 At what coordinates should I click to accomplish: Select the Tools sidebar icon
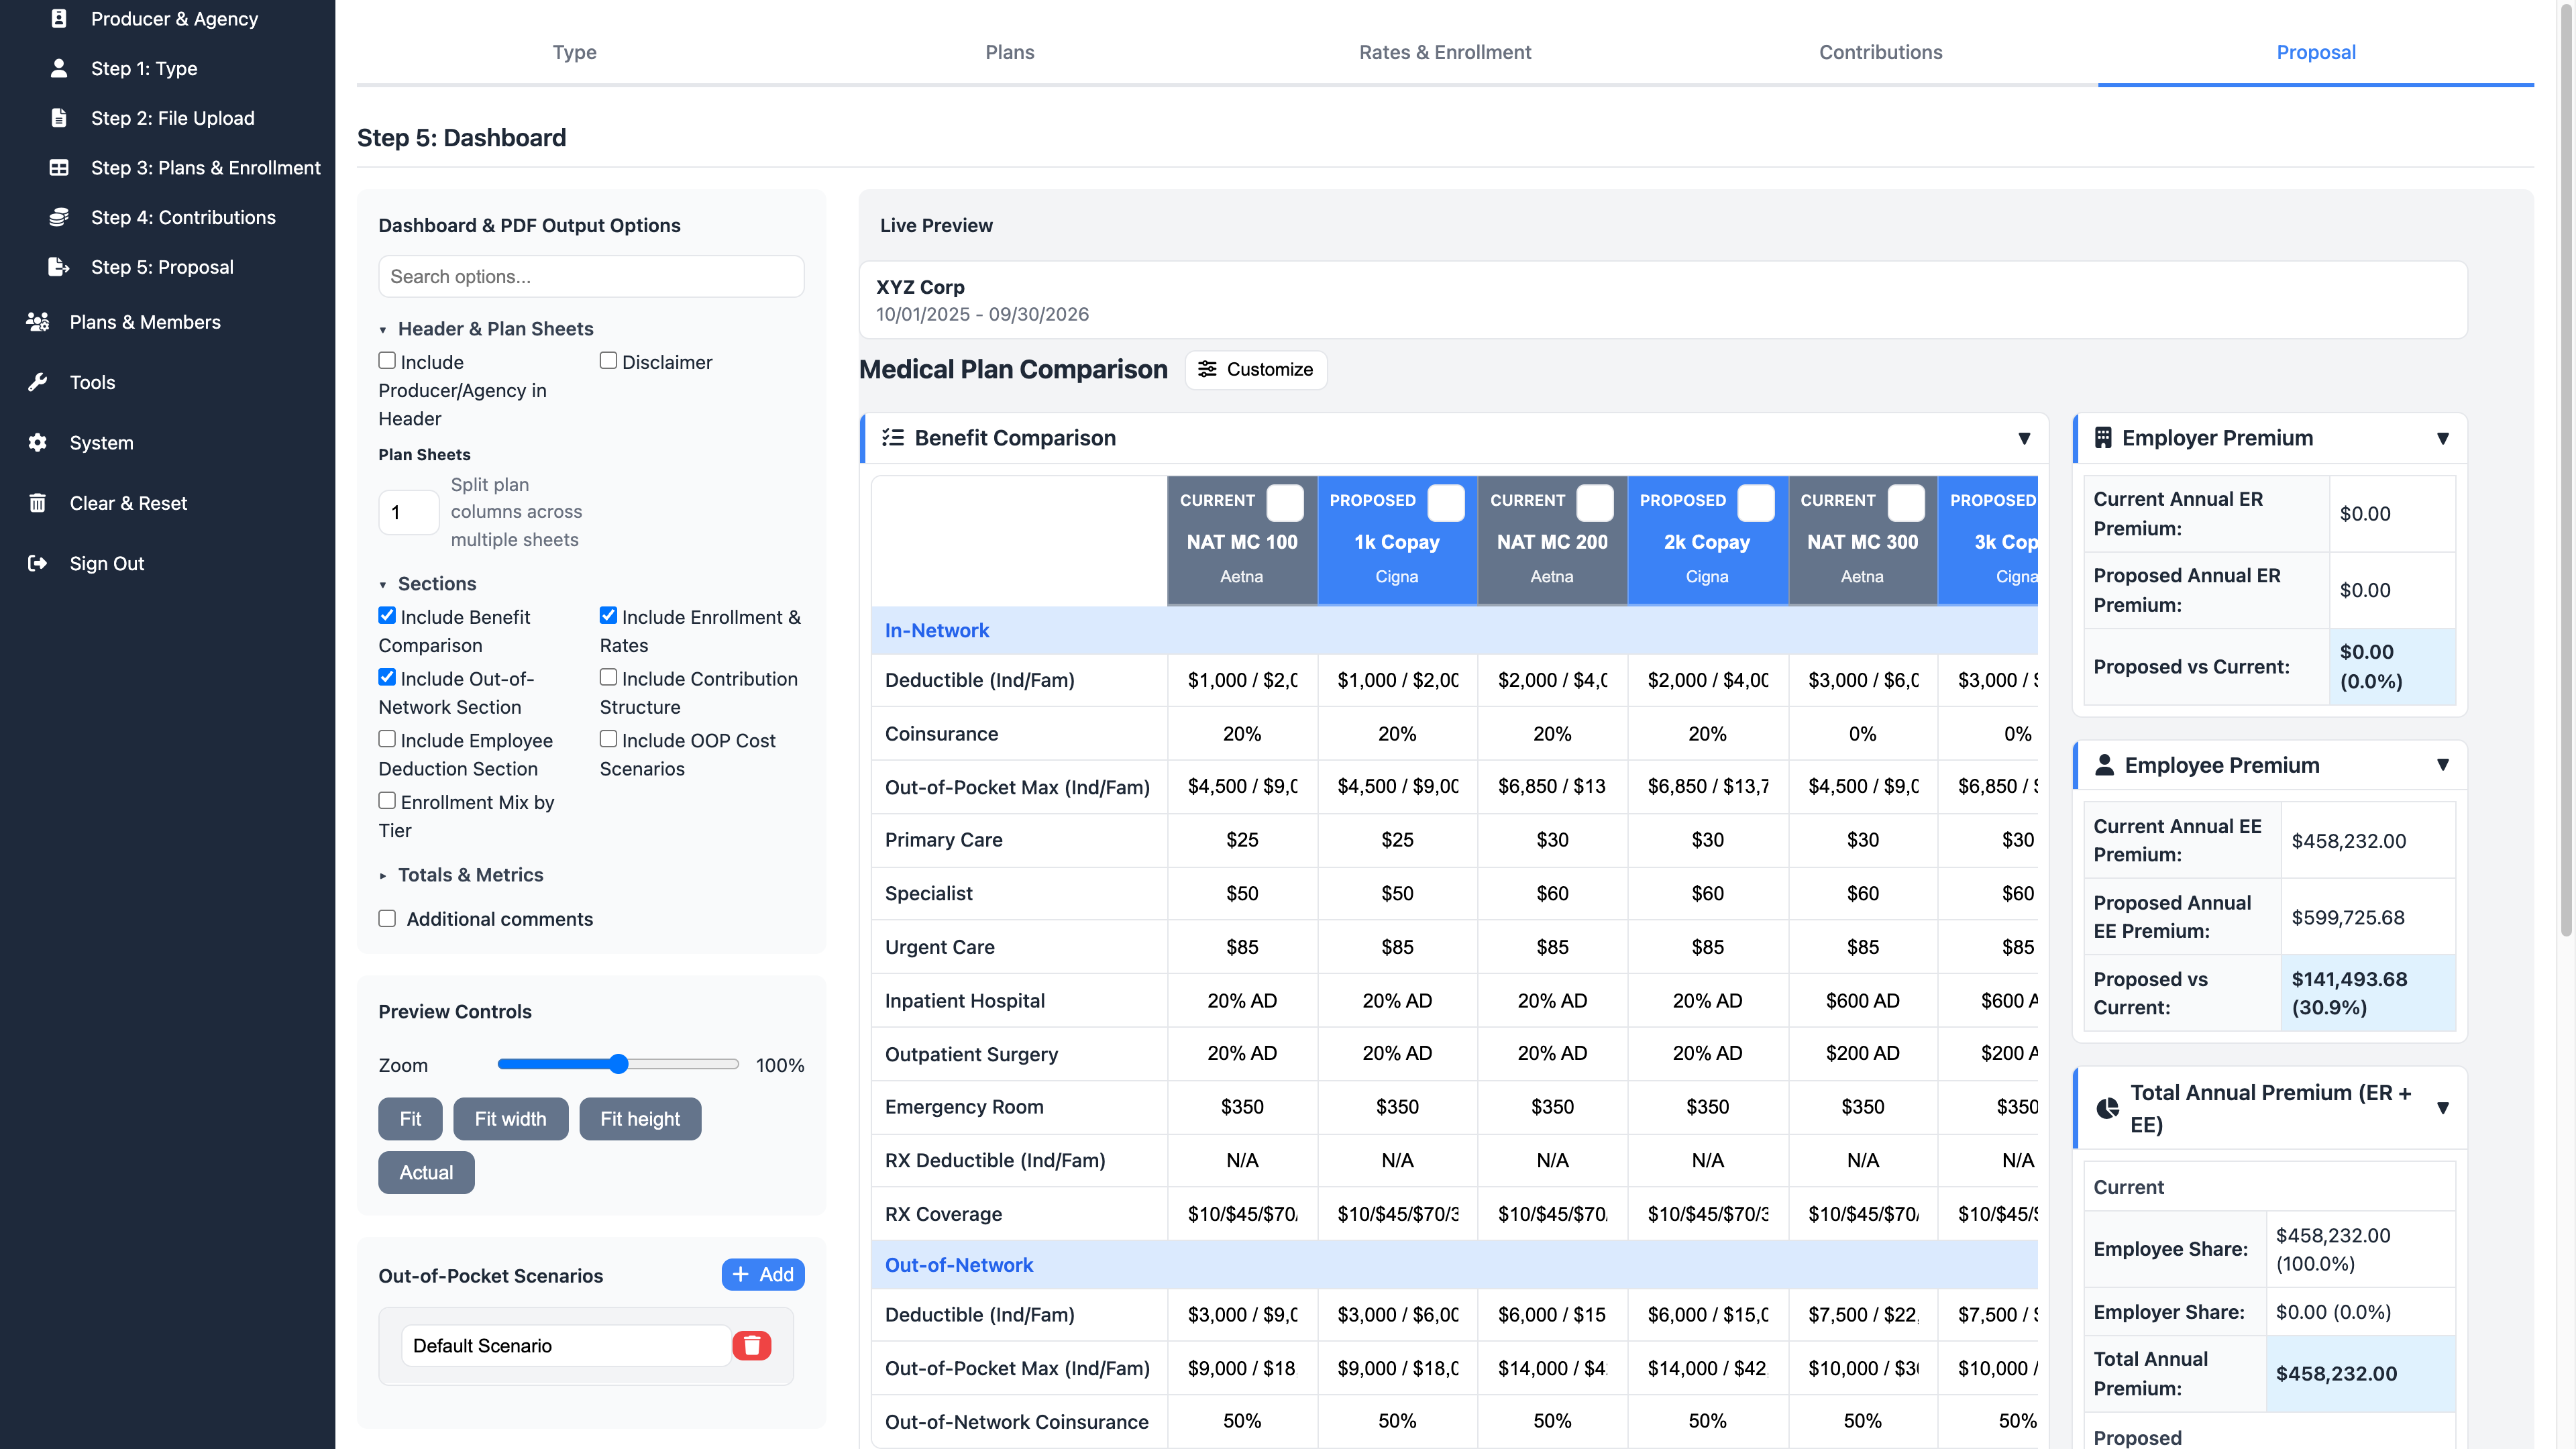pyautogui.click(x=38, y=382)
